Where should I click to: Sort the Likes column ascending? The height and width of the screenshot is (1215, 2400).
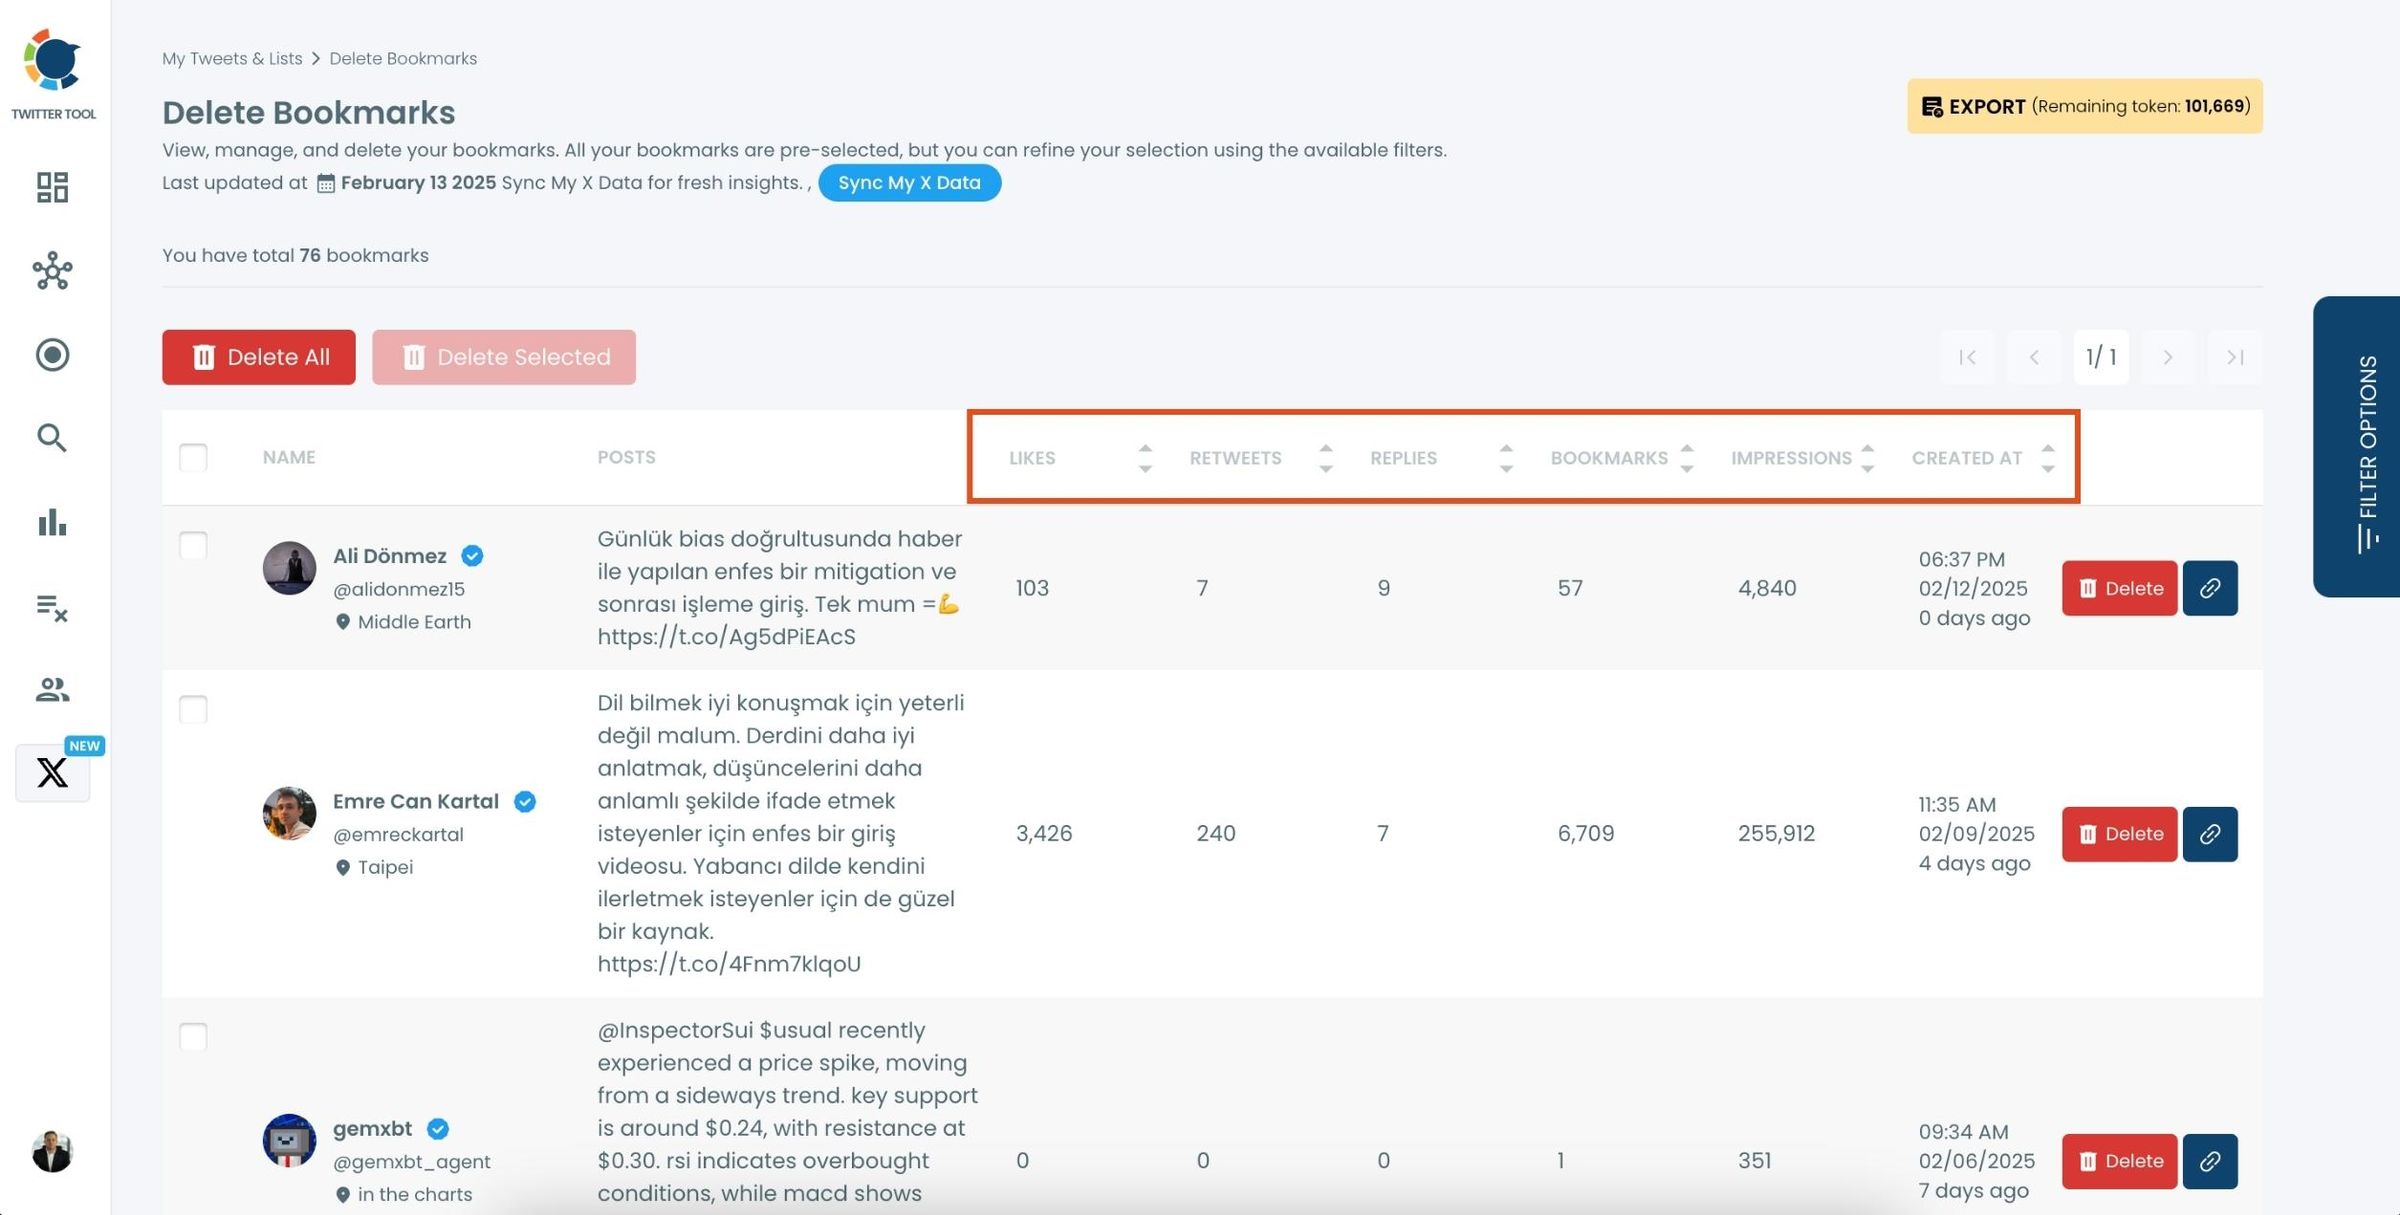tap(1144, 448)
